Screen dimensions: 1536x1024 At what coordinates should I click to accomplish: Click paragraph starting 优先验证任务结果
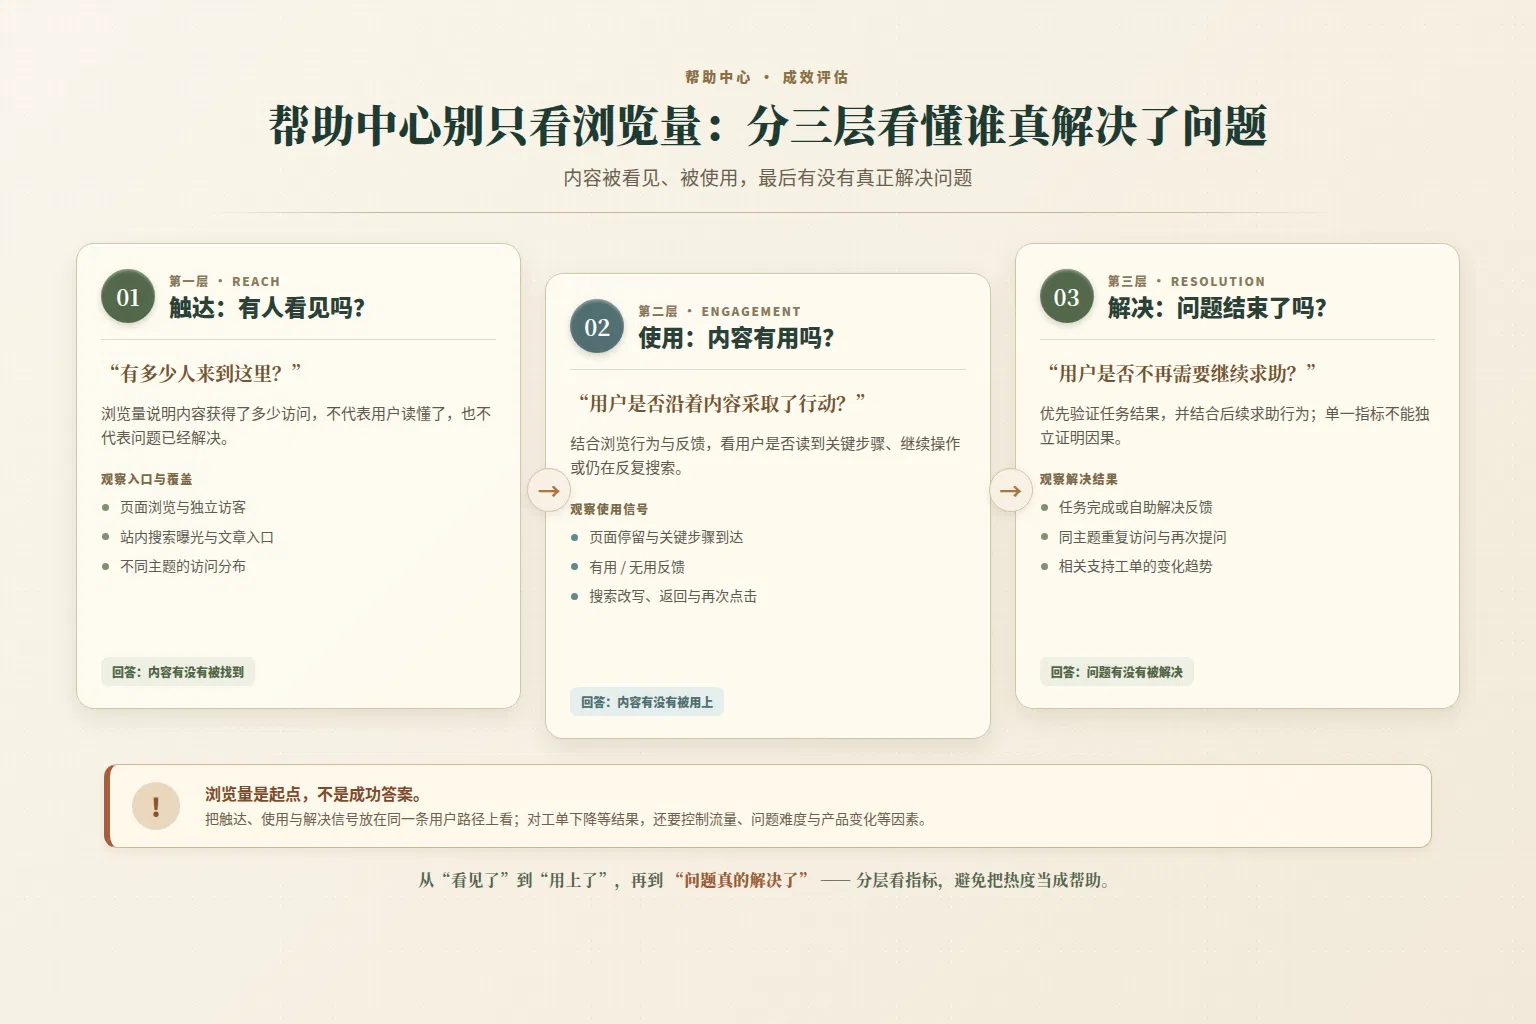pos(1235,426)
